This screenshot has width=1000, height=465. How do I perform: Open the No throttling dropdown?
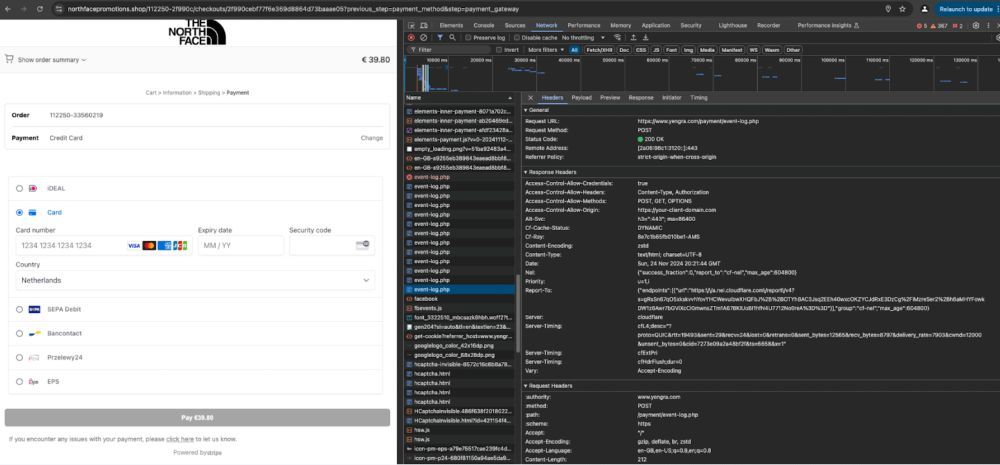point(584,38)
